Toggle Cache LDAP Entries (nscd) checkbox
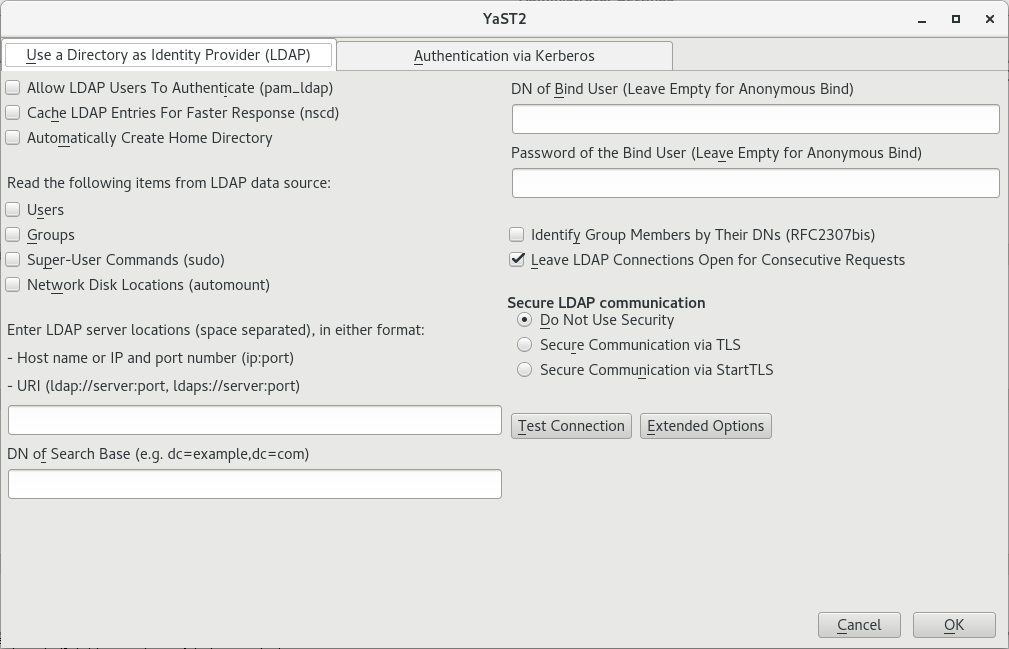The image size is (1009, 649). [x=13, y=113]
